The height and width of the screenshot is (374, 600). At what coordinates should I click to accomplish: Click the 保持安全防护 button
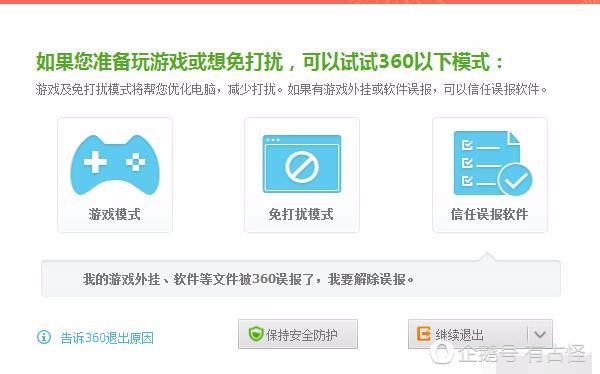click(x=298, y=334)
